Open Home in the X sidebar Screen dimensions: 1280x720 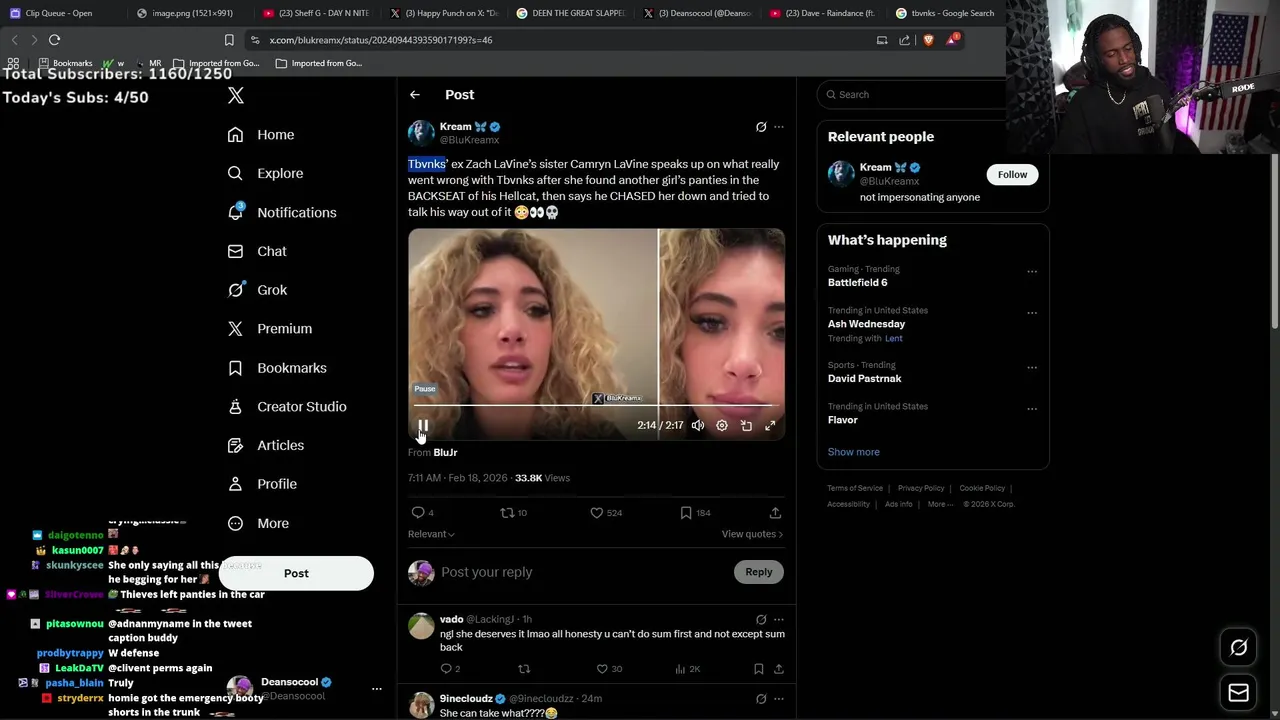[261, 135]
